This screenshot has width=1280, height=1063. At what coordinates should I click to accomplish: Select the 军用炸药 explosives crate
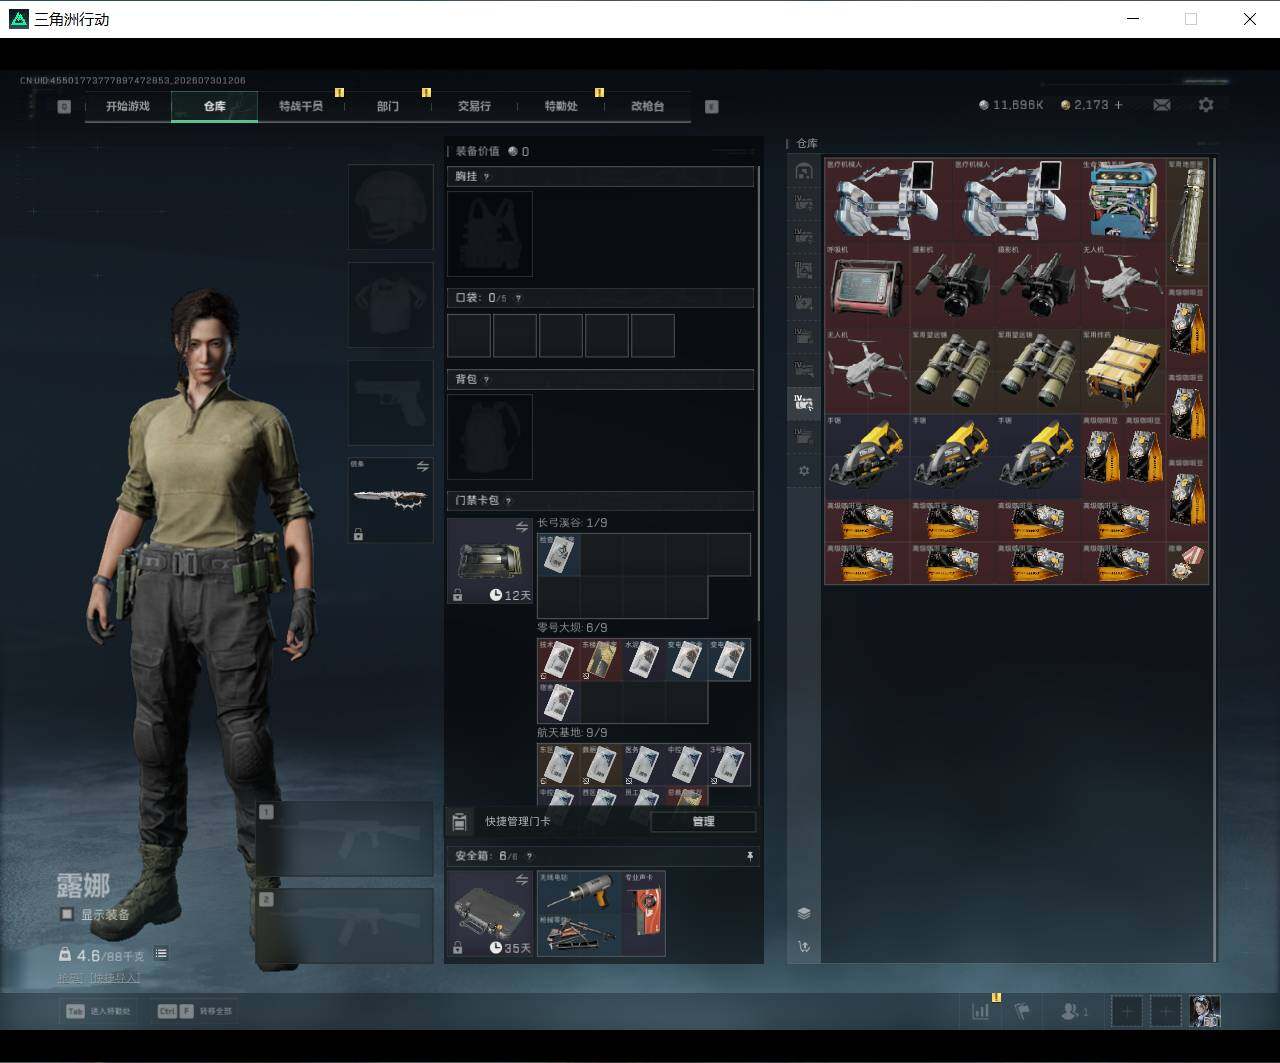[x=1123, y=371]
